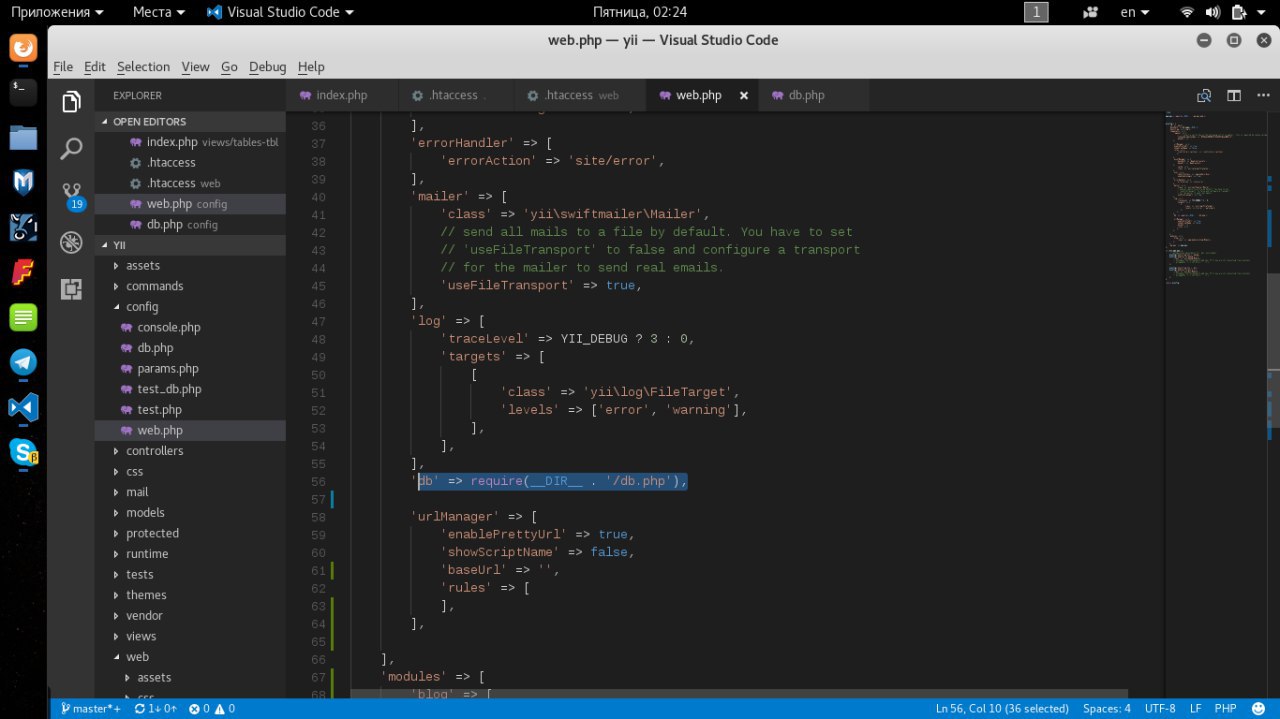
Task: Close the web.php tab
Action: tap(743, 96)
